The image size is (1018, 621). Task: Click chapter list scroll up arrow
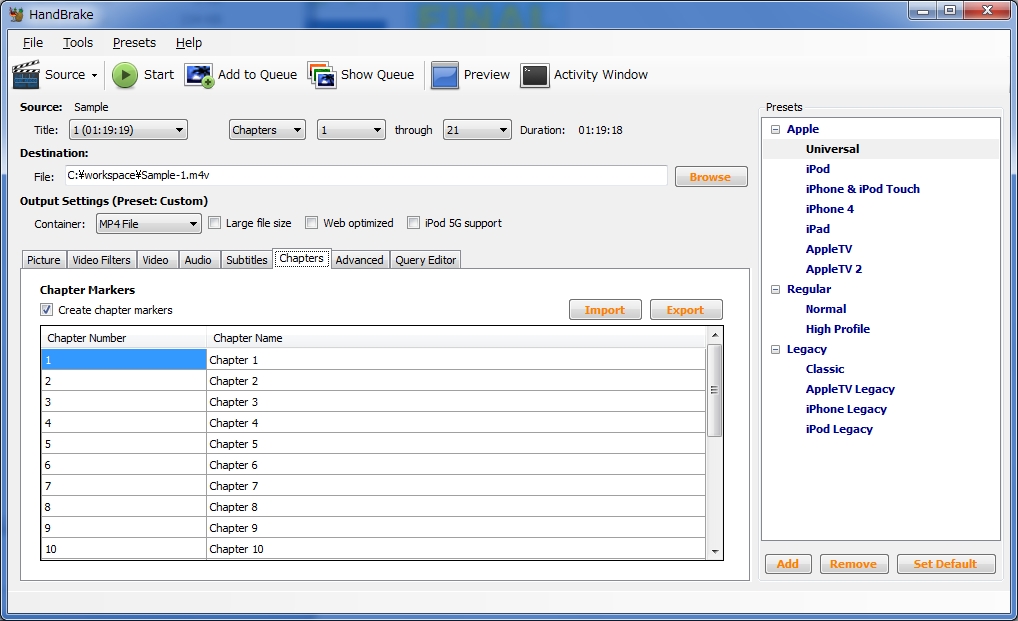point(714,335)
